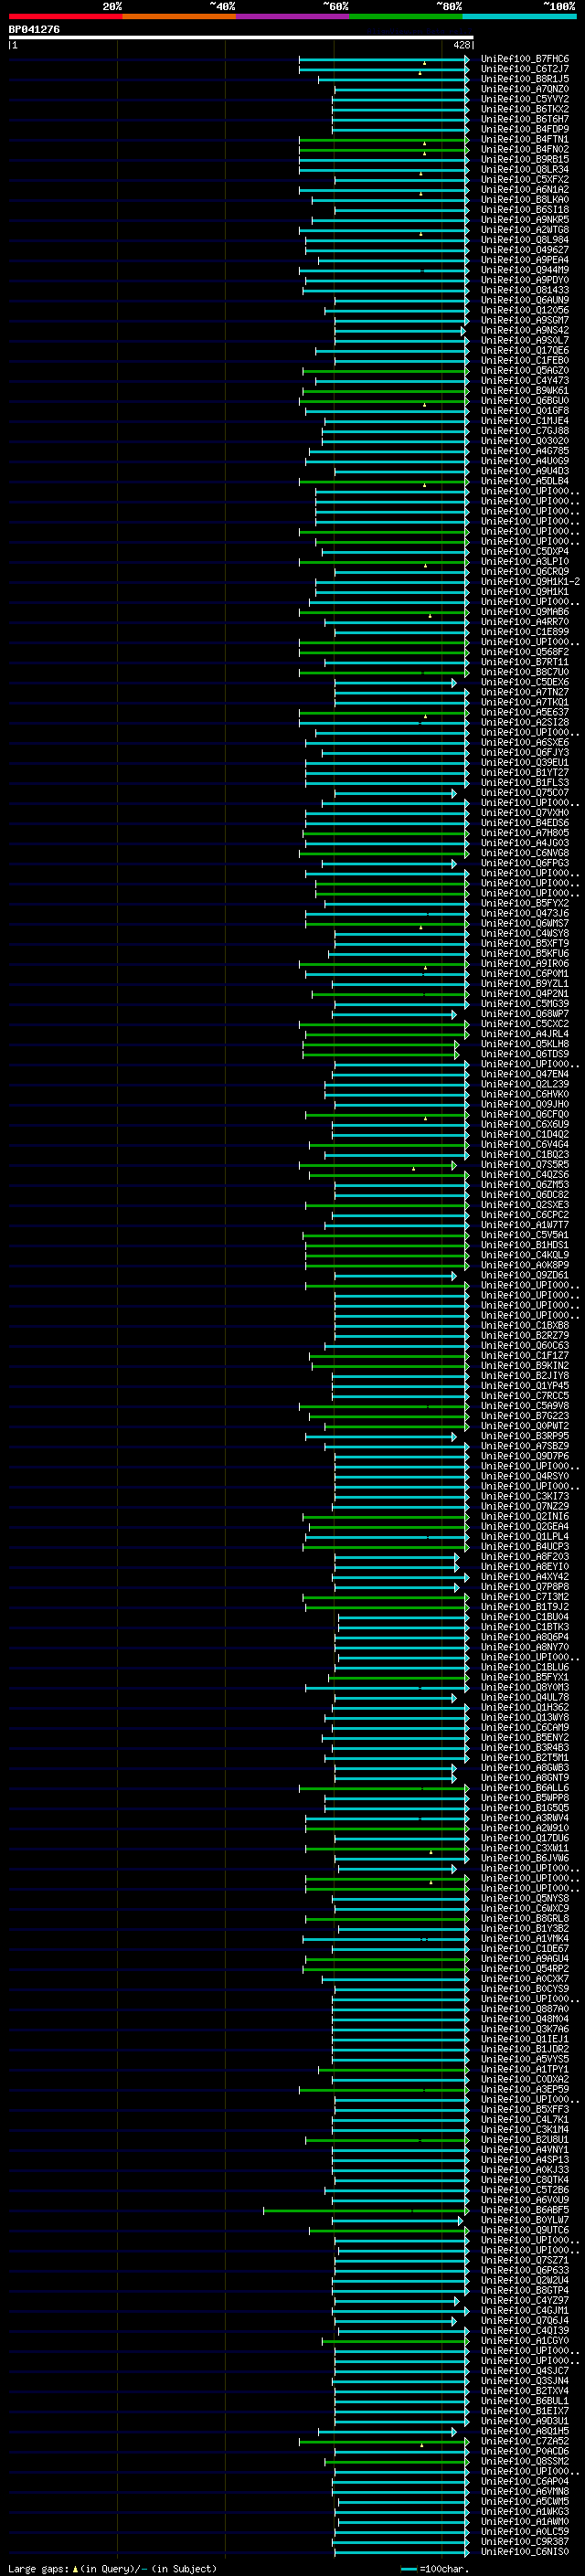Viewport: 585px width, 2576px height.
Task: Click the UniRef100_Q4RSY0 label
Action: (x=525, y=1477)
